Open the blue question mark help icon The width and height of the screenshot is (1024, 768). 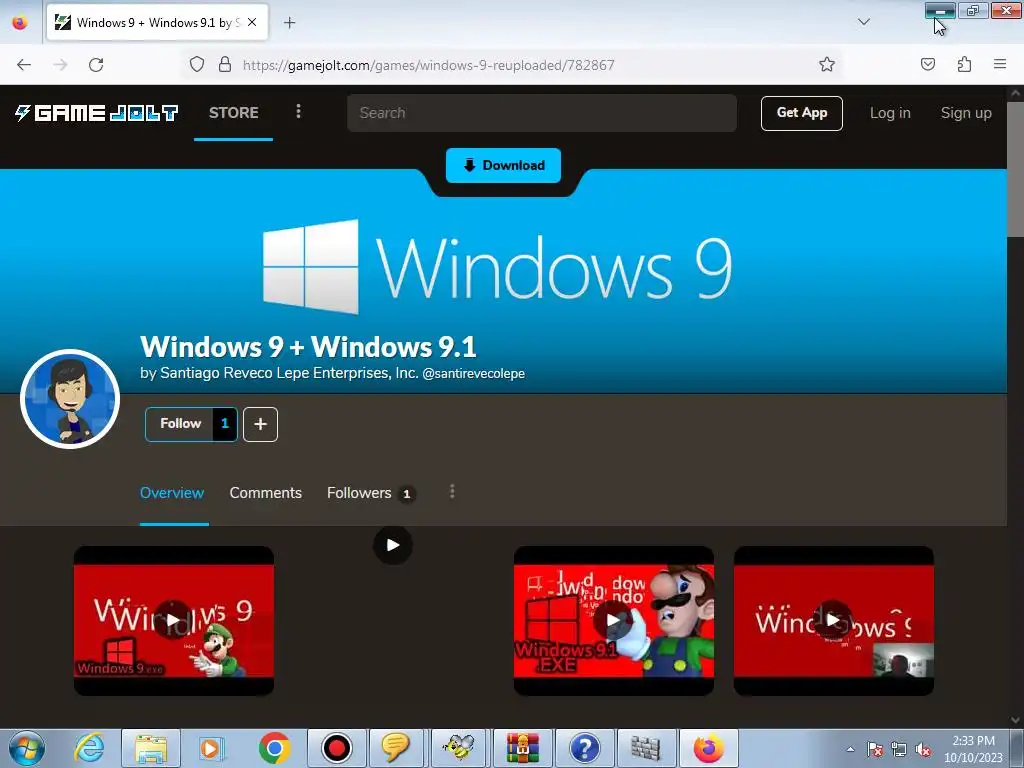click(584, 748)
